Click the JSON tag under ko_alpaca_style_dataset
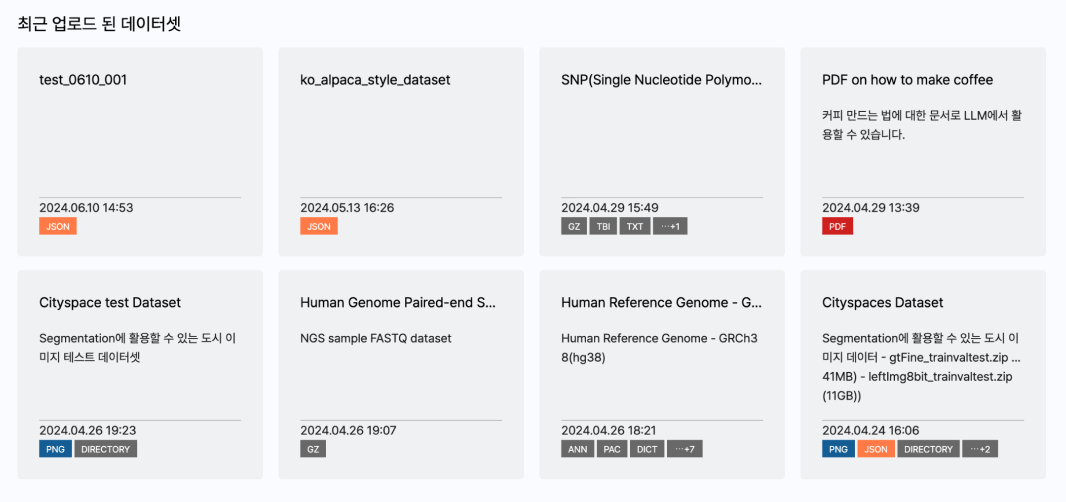 (319, 227)
